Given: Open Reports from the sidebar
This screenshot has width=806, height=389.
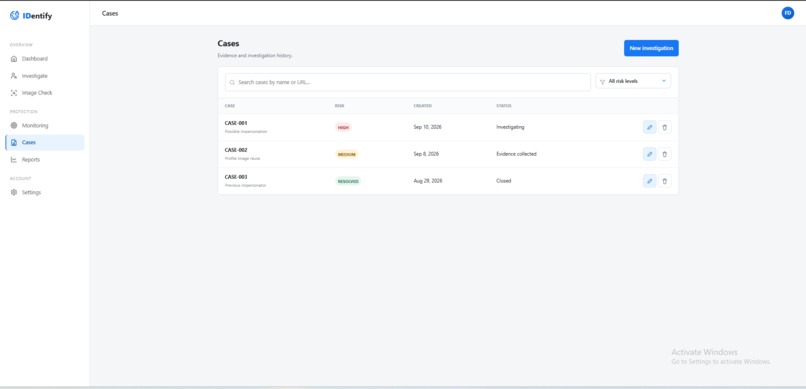Looking at the screenshot, I should pyautogui.click(x=45, y=159).
